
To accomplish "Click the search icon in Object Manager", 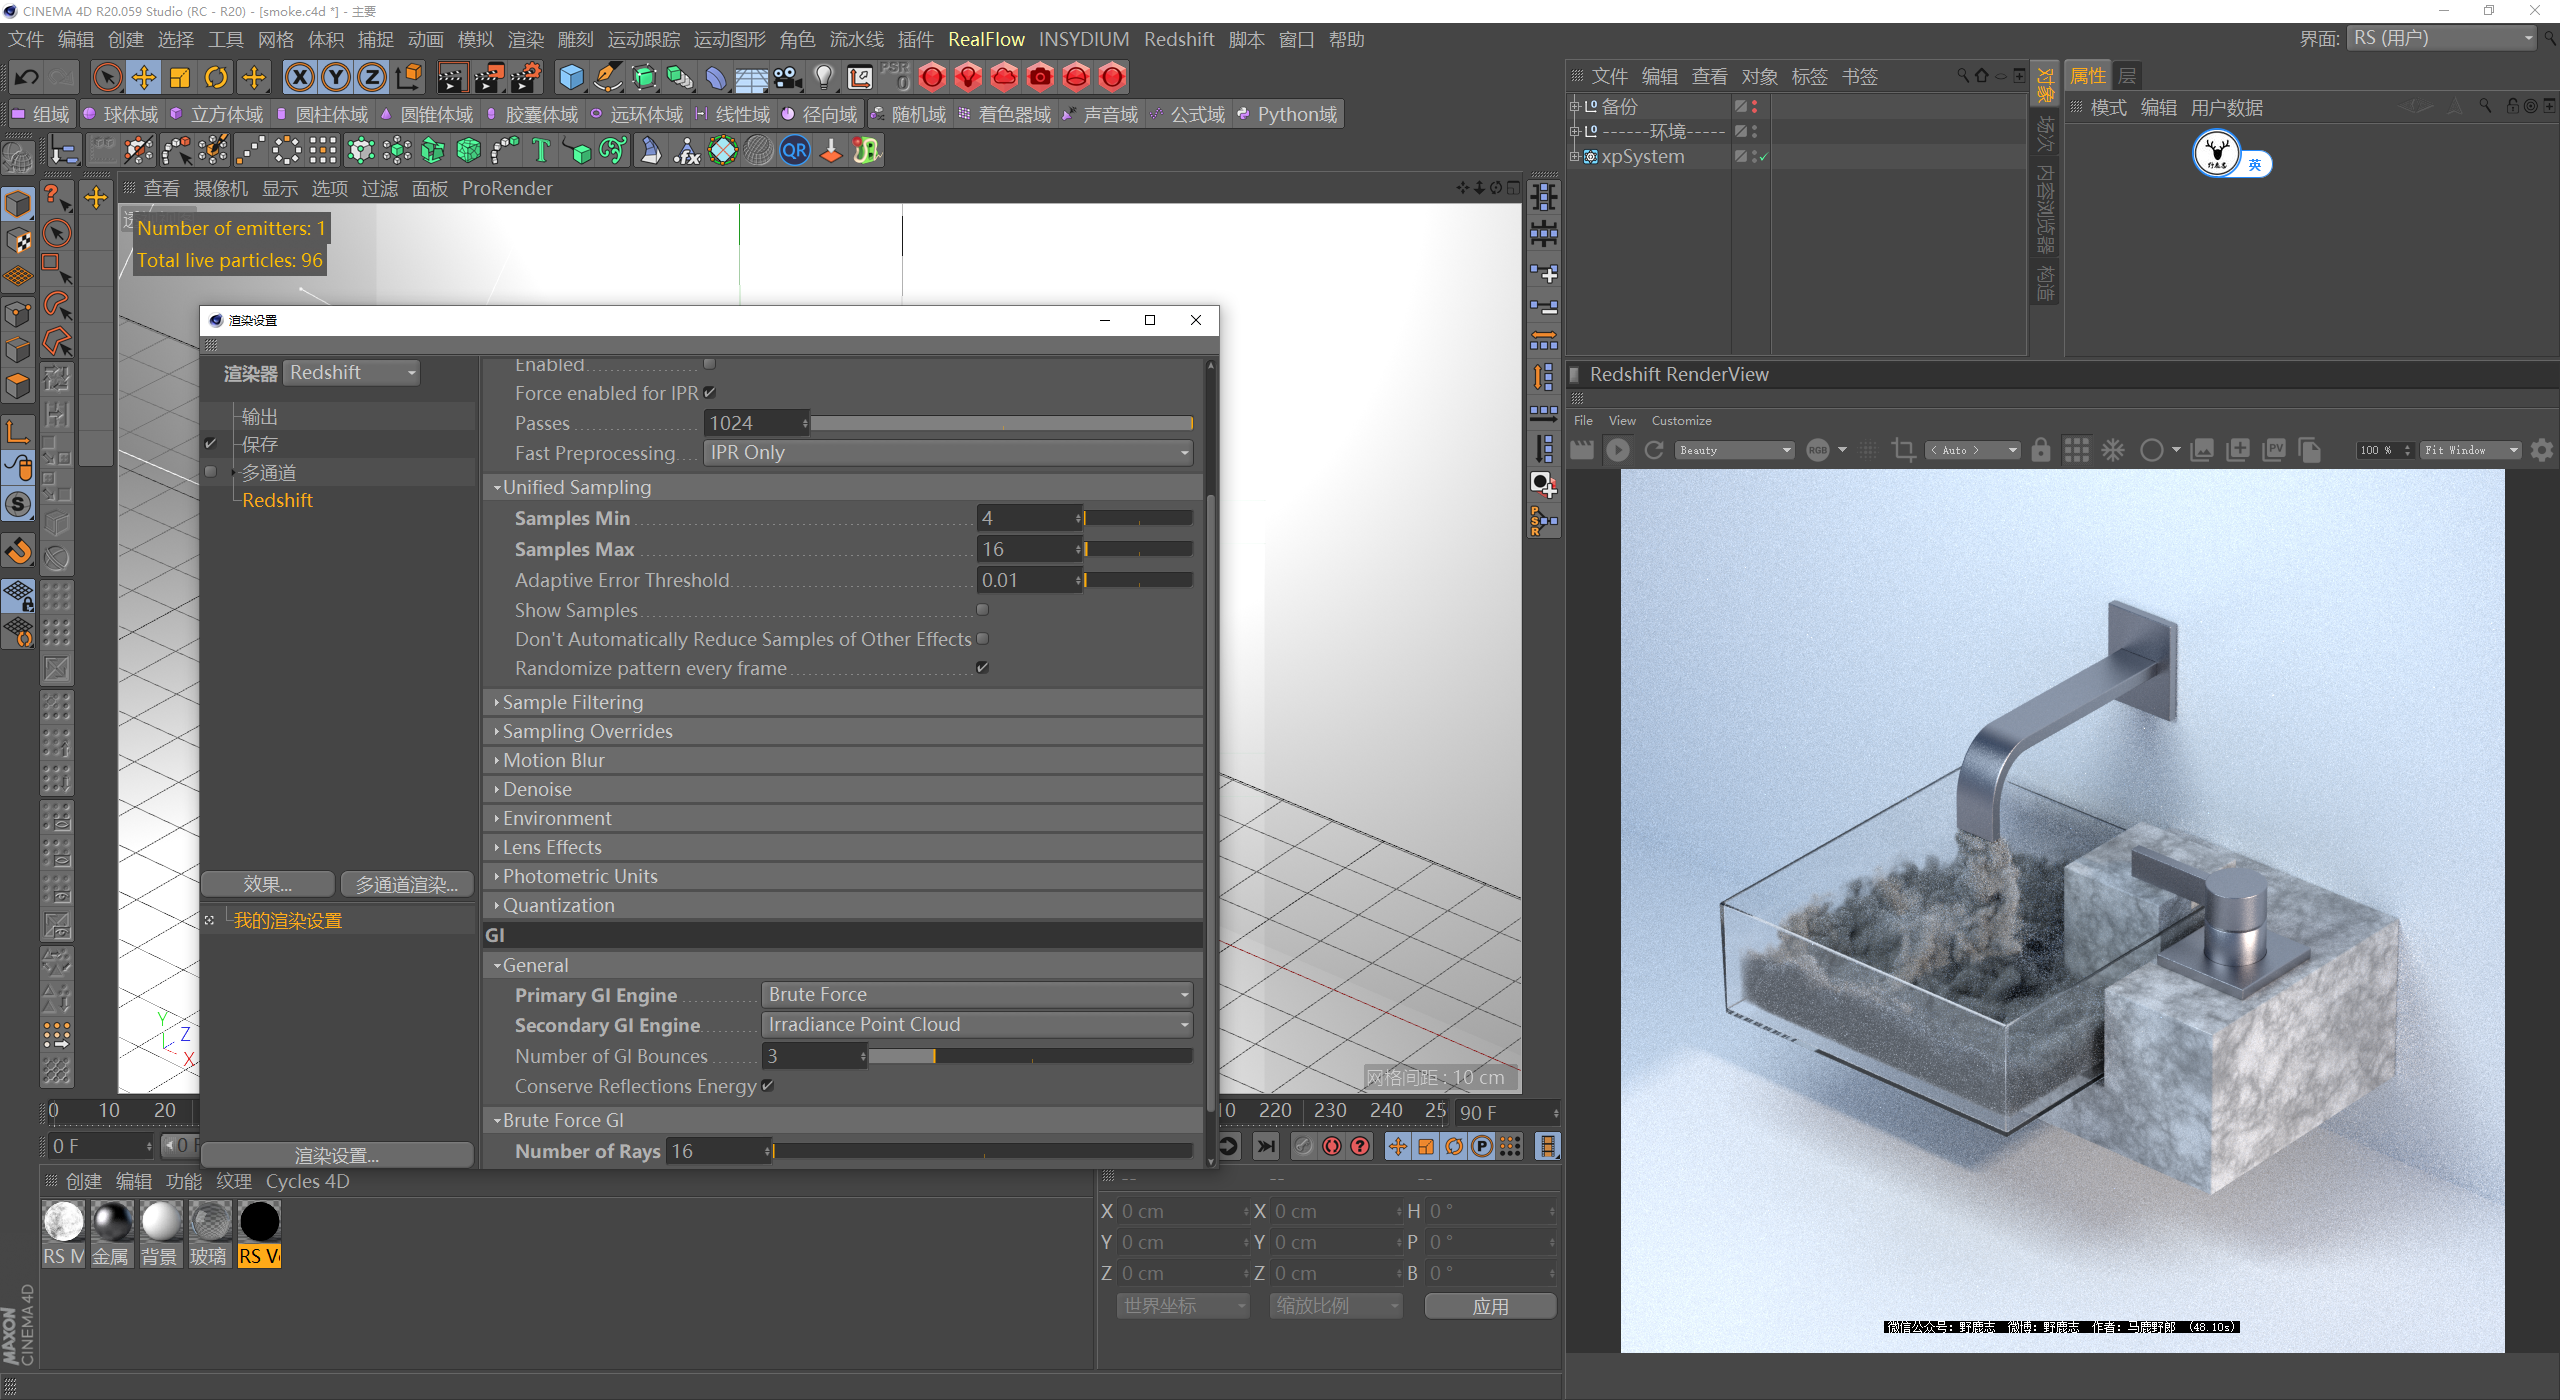I will tap(1962, 75).
